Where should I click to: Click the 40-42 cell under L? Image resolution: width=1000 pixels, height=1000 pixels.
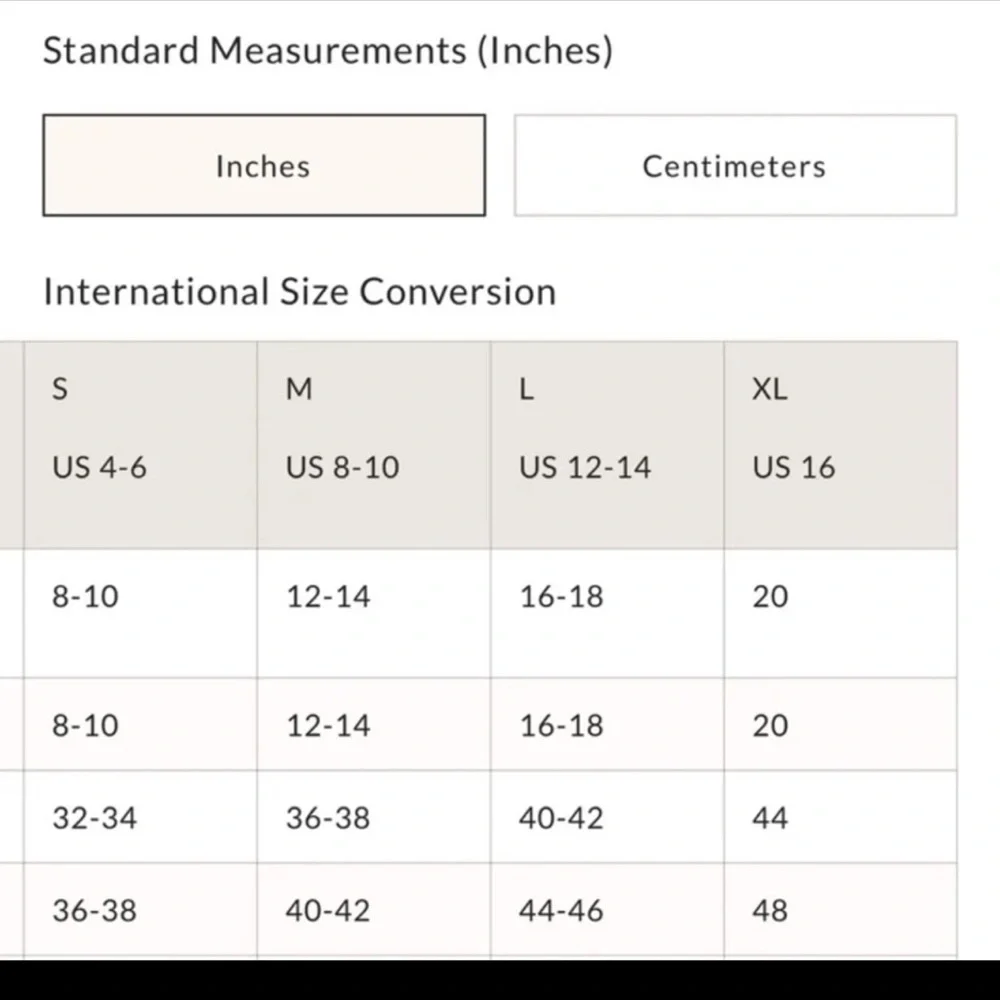pyautogui.click(x=608, y=817)
